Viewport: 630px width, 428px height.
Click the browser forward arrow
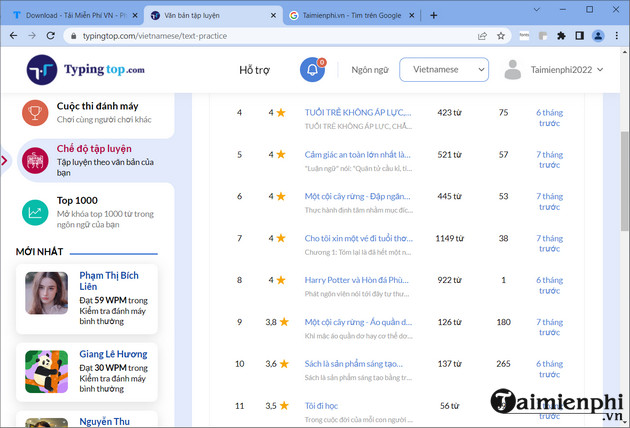pos(32,36)
